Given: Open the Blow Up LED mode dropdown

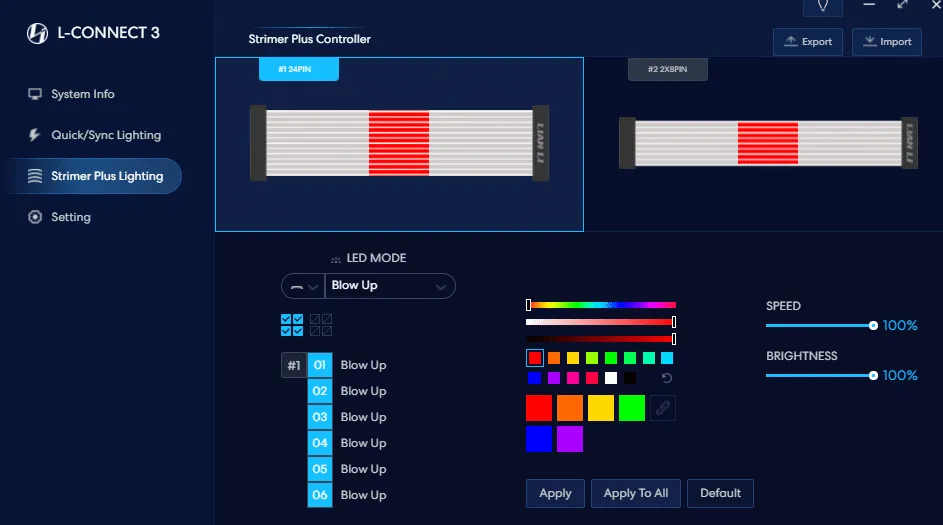Looking at the screenshot, I should click(x=390, y=286).
